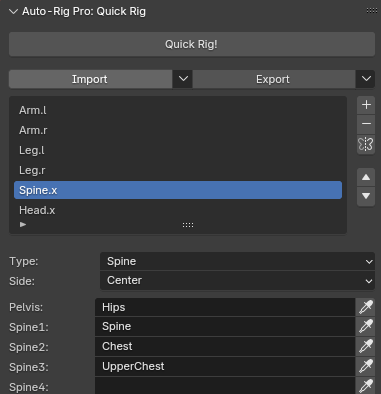
Task: Select the highlighted Spine.x list row
Action: 178,190
